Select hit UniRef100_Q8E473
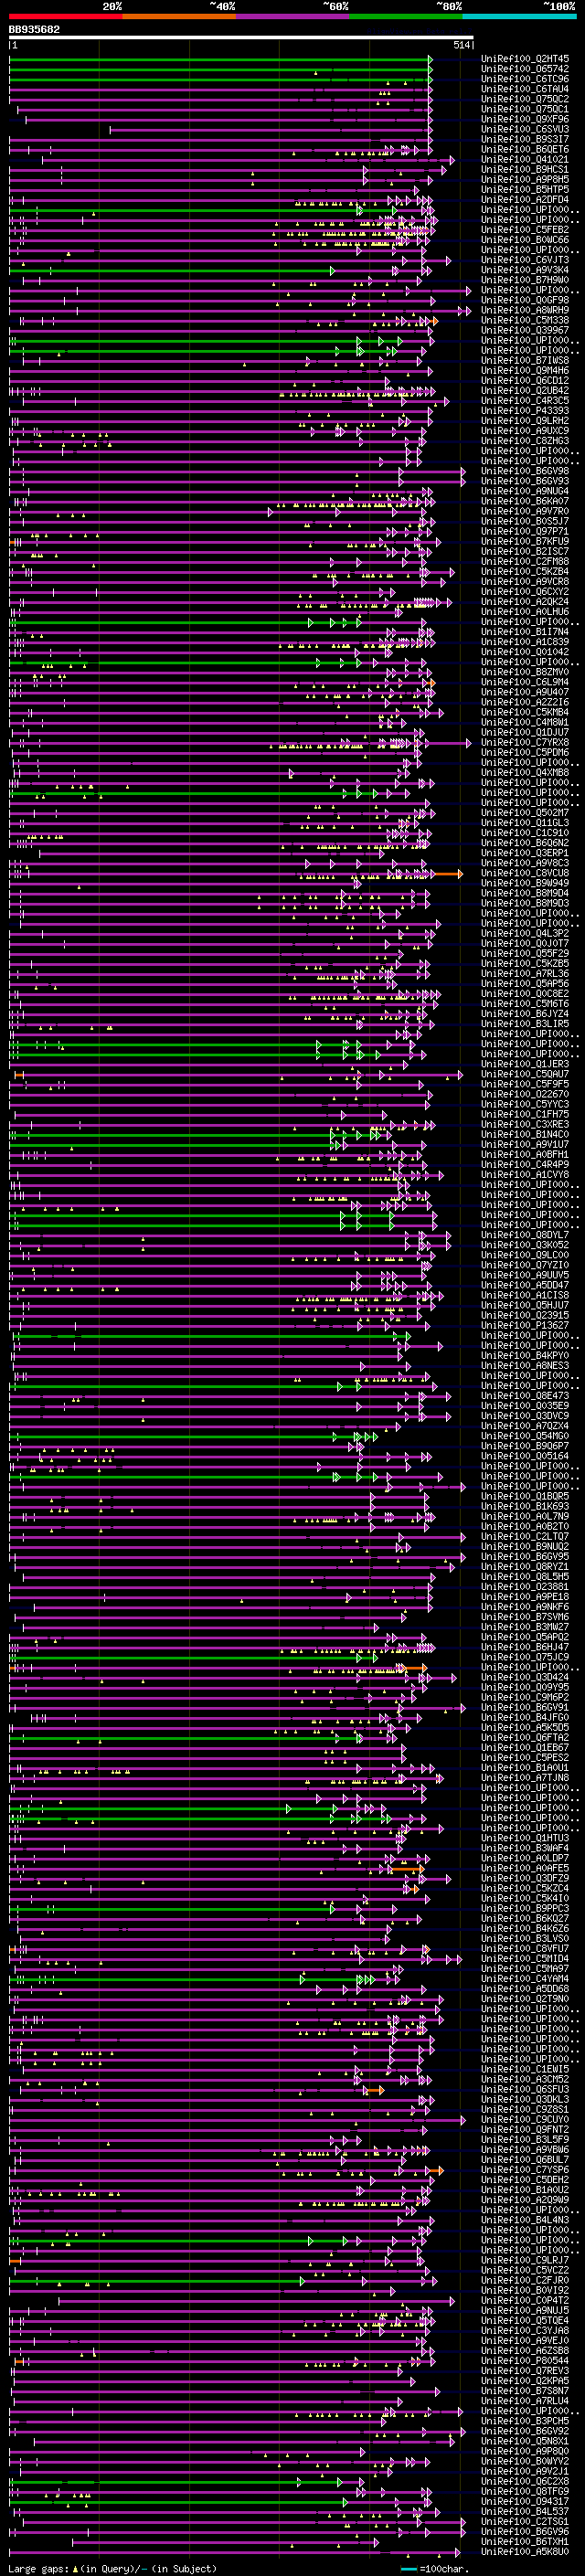This screenshot has width=585, height=2576. (525, 1395)
